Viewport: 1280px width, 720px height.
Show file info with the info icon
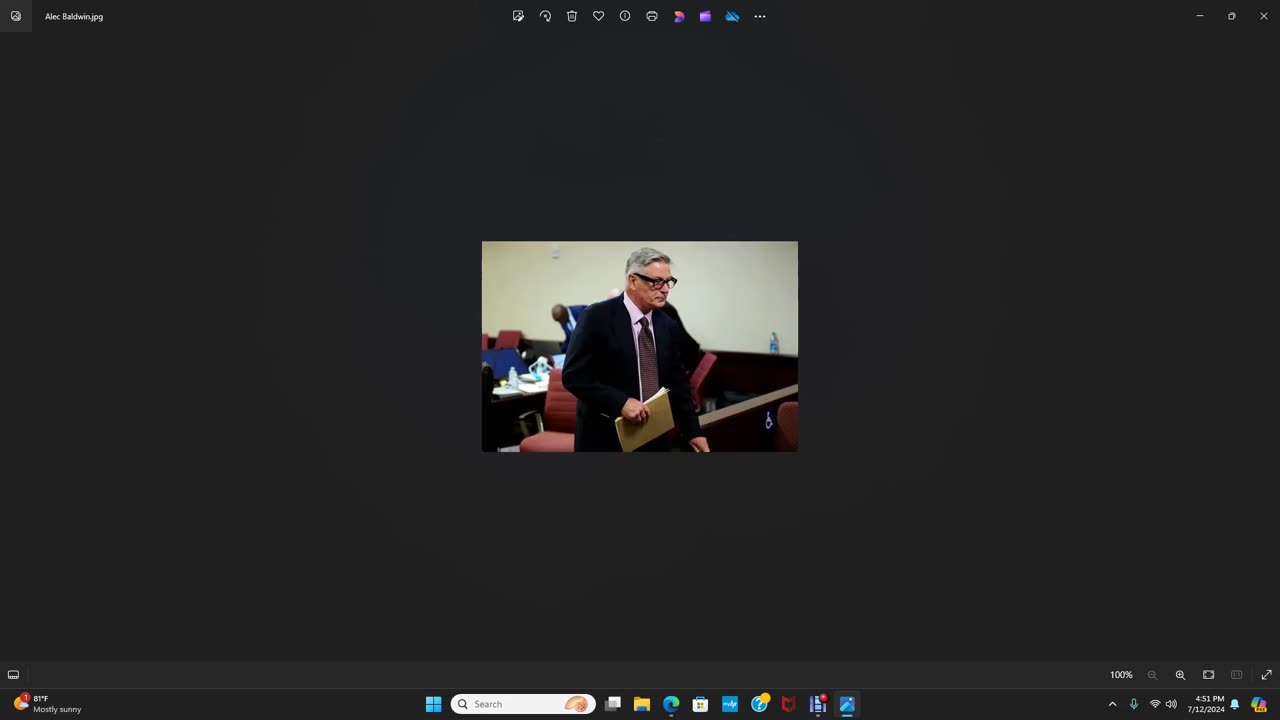coord(625,16)
